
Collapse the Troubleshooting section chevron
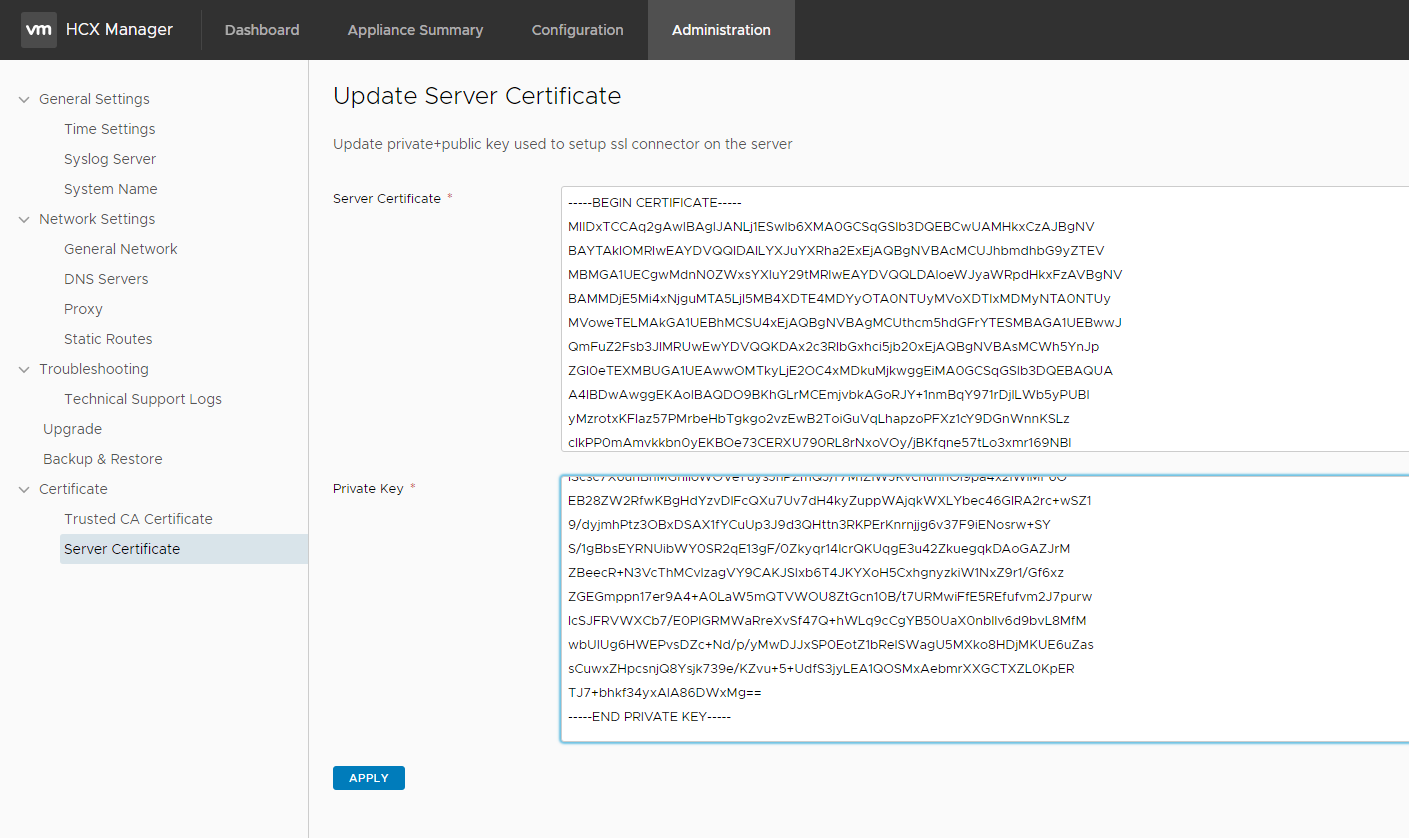point(24,369)
